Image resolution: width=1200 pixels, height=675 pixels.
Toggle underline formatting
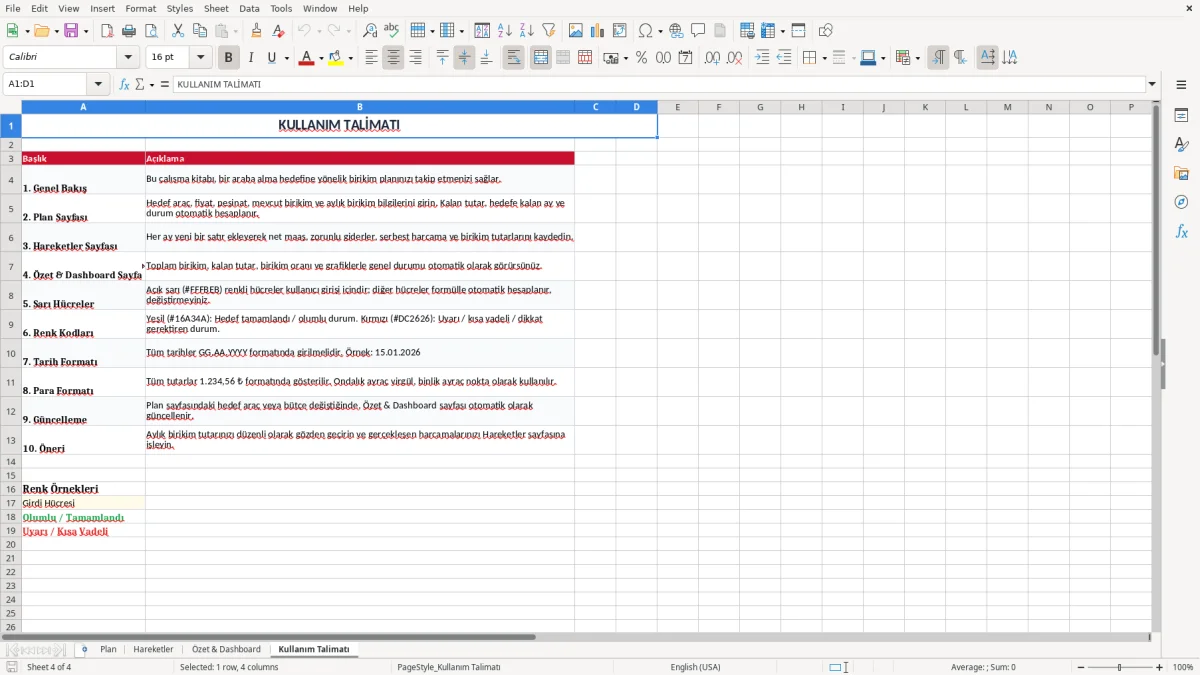[272, 58]
